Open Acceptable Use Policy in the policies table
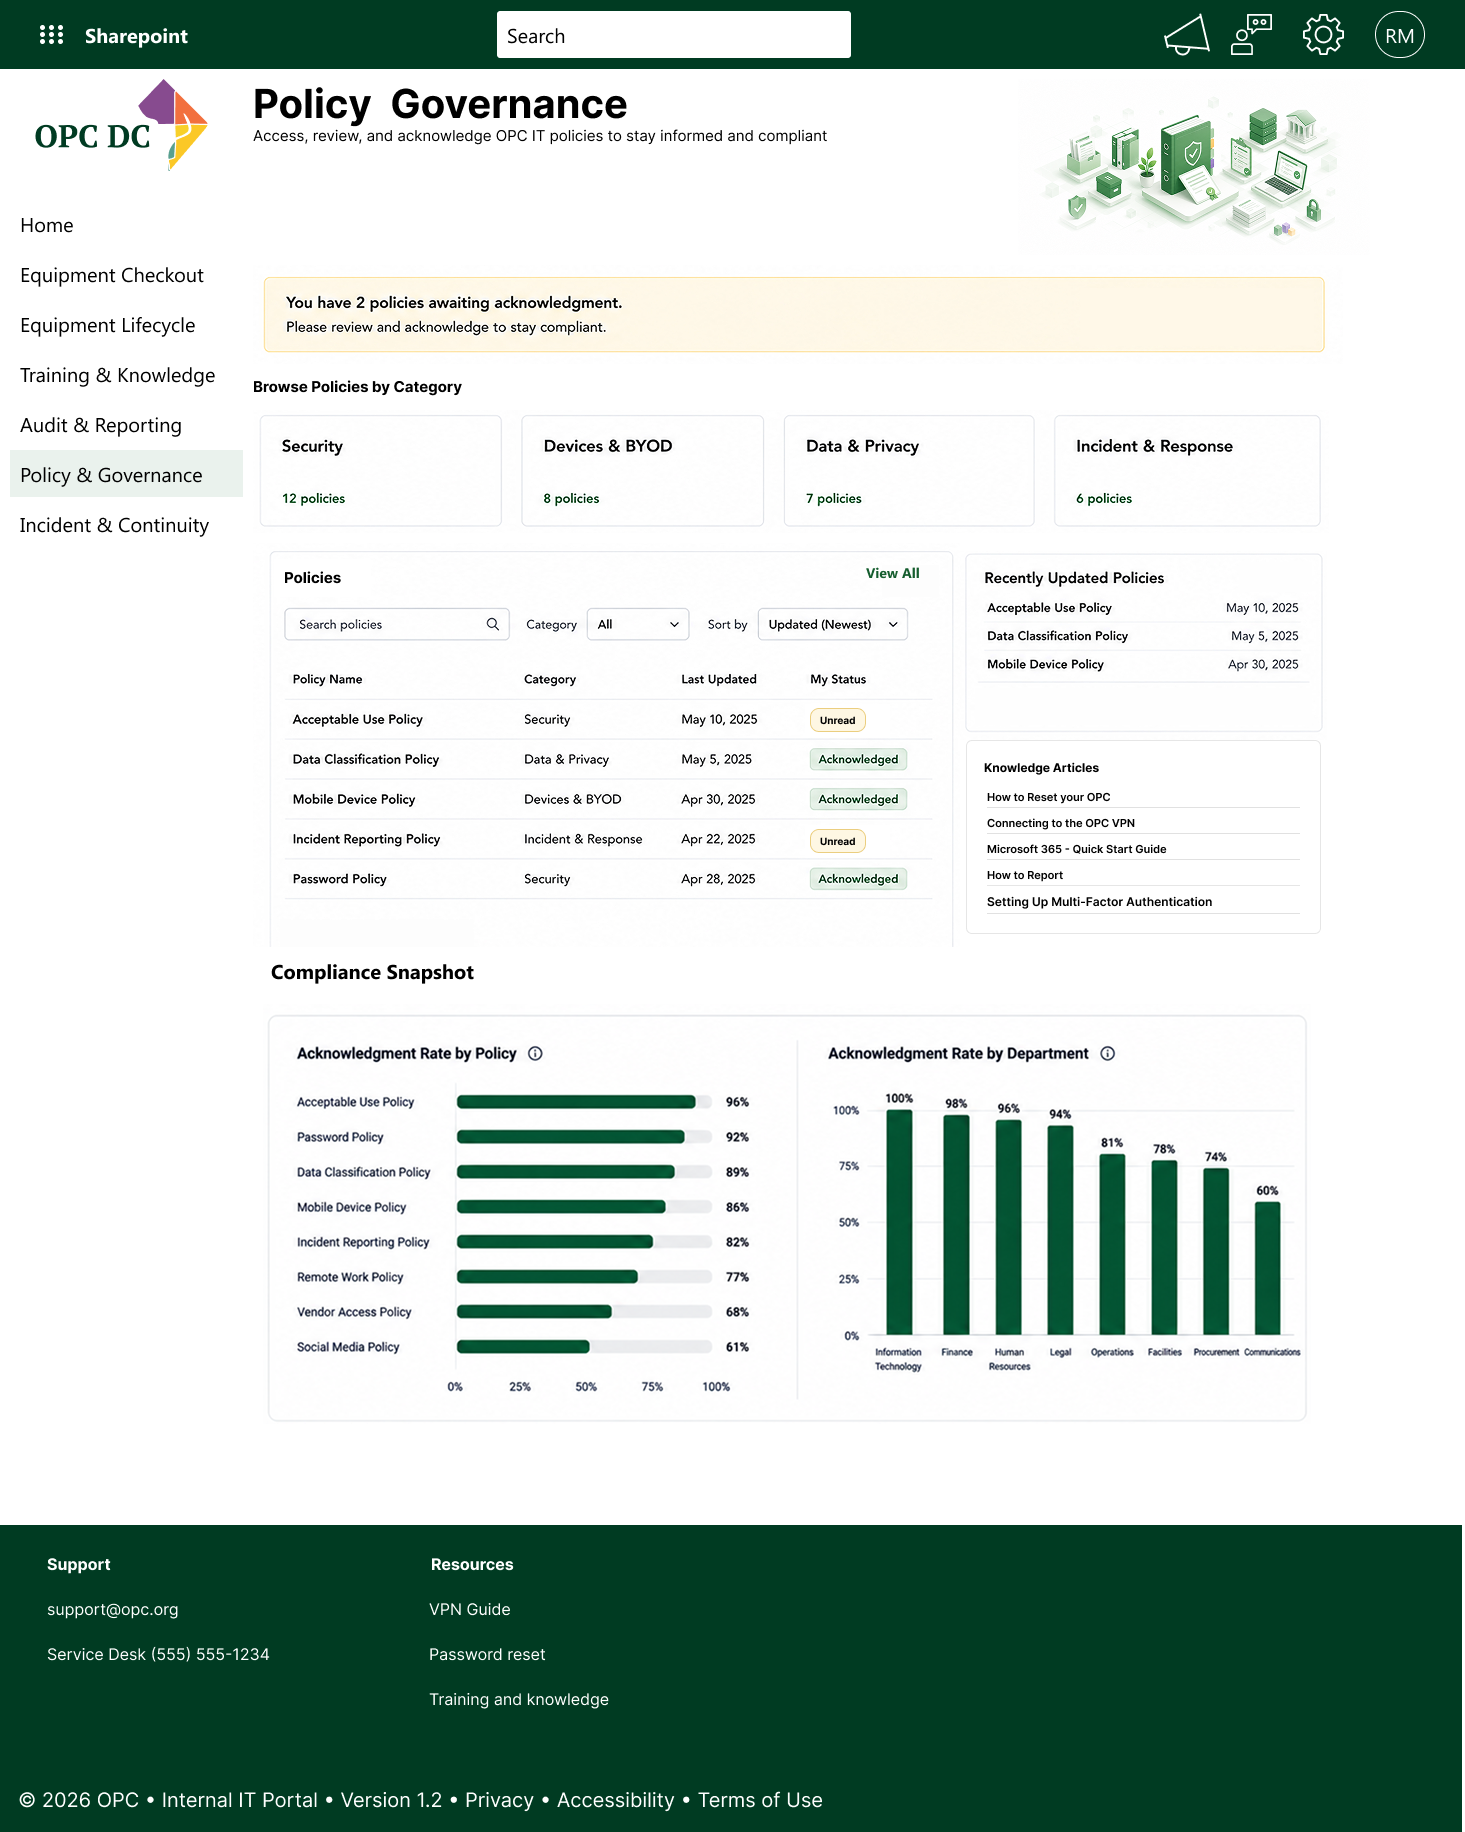Screen dimensions: 1465x1832 coord(358,719)
